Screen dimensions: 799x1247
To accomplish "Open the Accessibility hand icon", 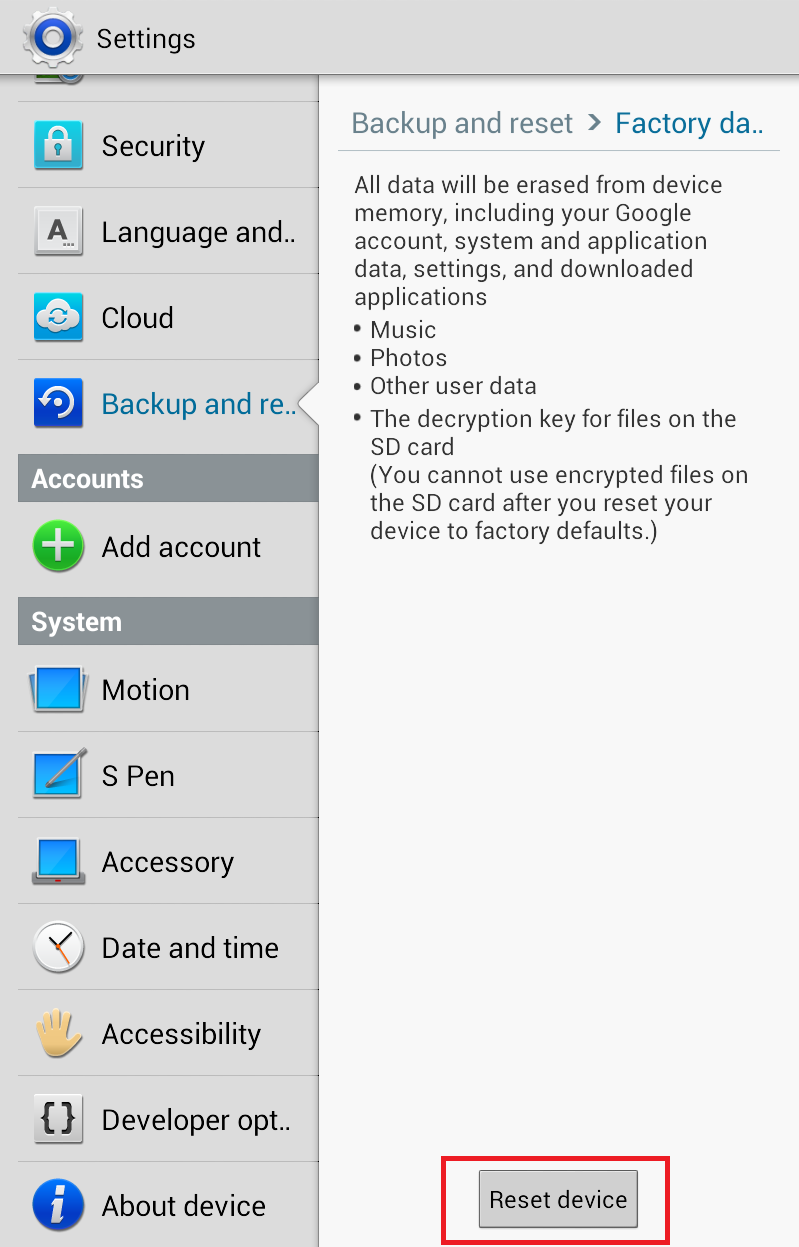I will (x=59, y=1033).
